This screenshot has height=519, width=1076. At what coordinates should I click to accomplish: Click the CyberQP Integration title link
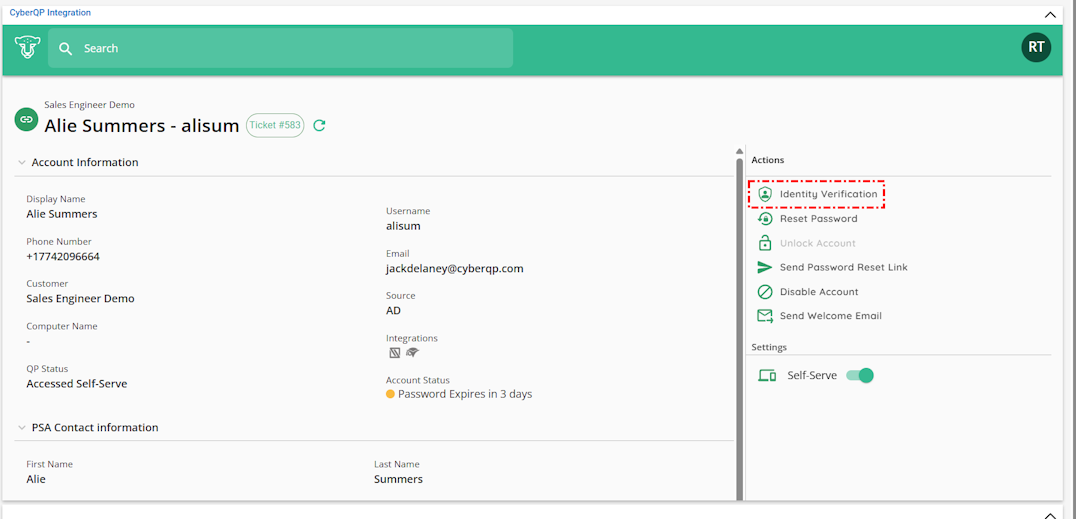coord(50,13)
